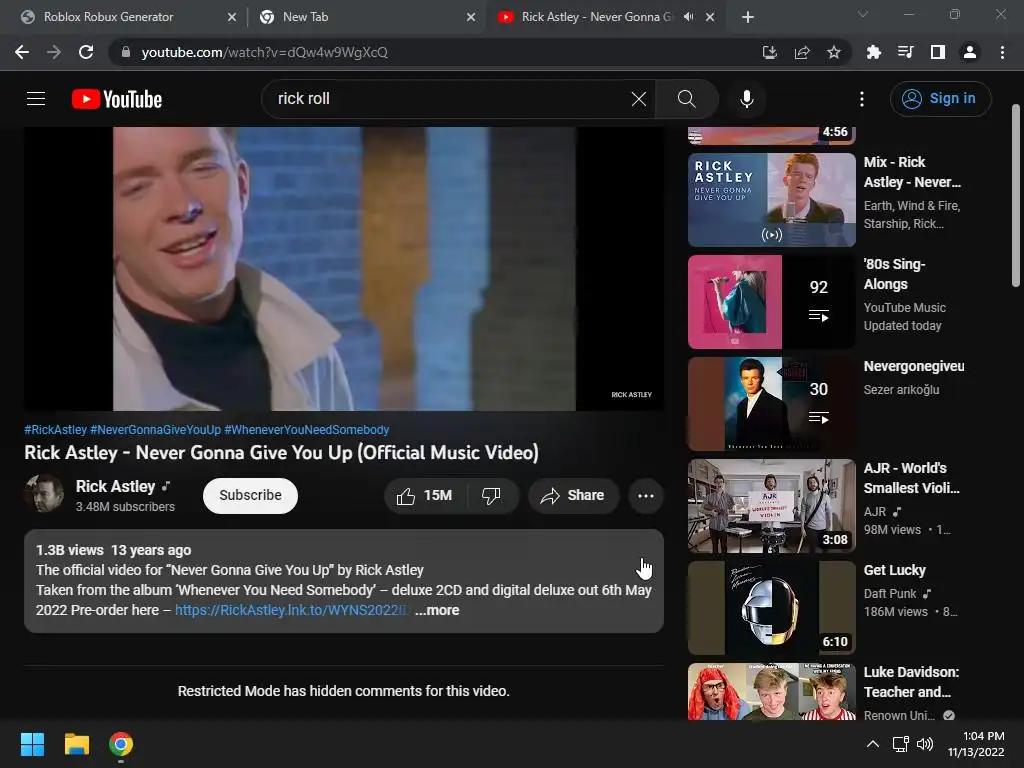The image size is (1024, 768).
Task: Click #WheneverYouNeedSomebody hashtag
Action: coord(306,430)
